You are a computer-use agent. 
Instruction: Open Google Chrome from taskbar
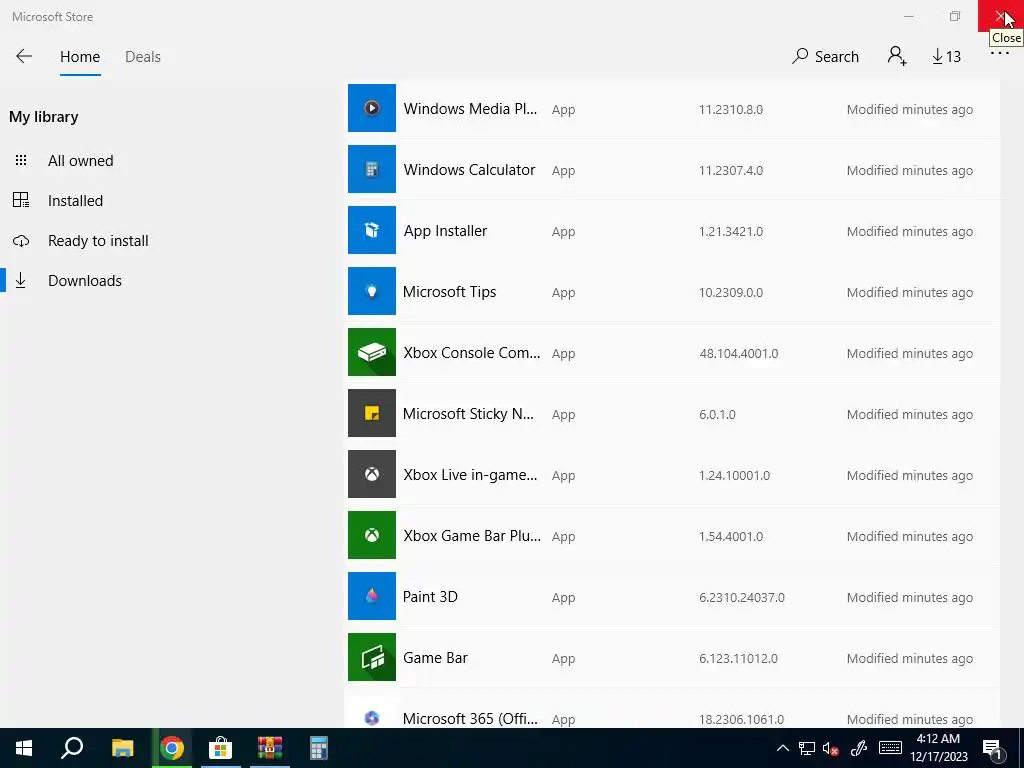click(172, 748)
